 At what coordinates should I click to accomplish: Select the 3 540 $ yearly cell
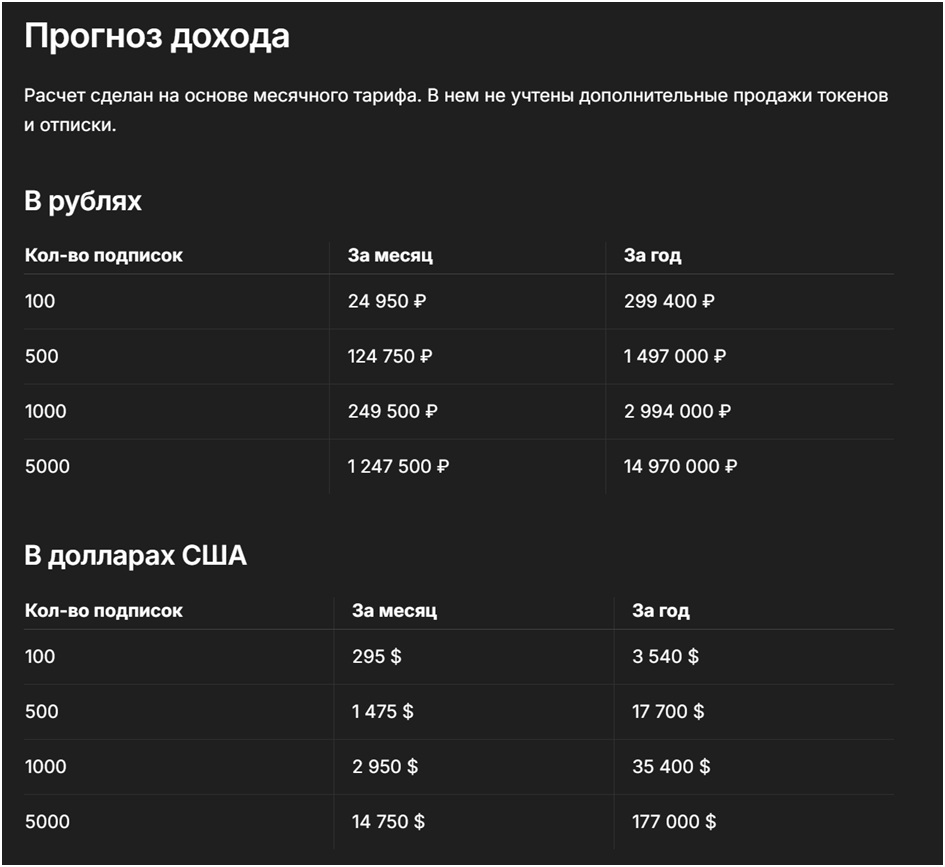(665, 656)
